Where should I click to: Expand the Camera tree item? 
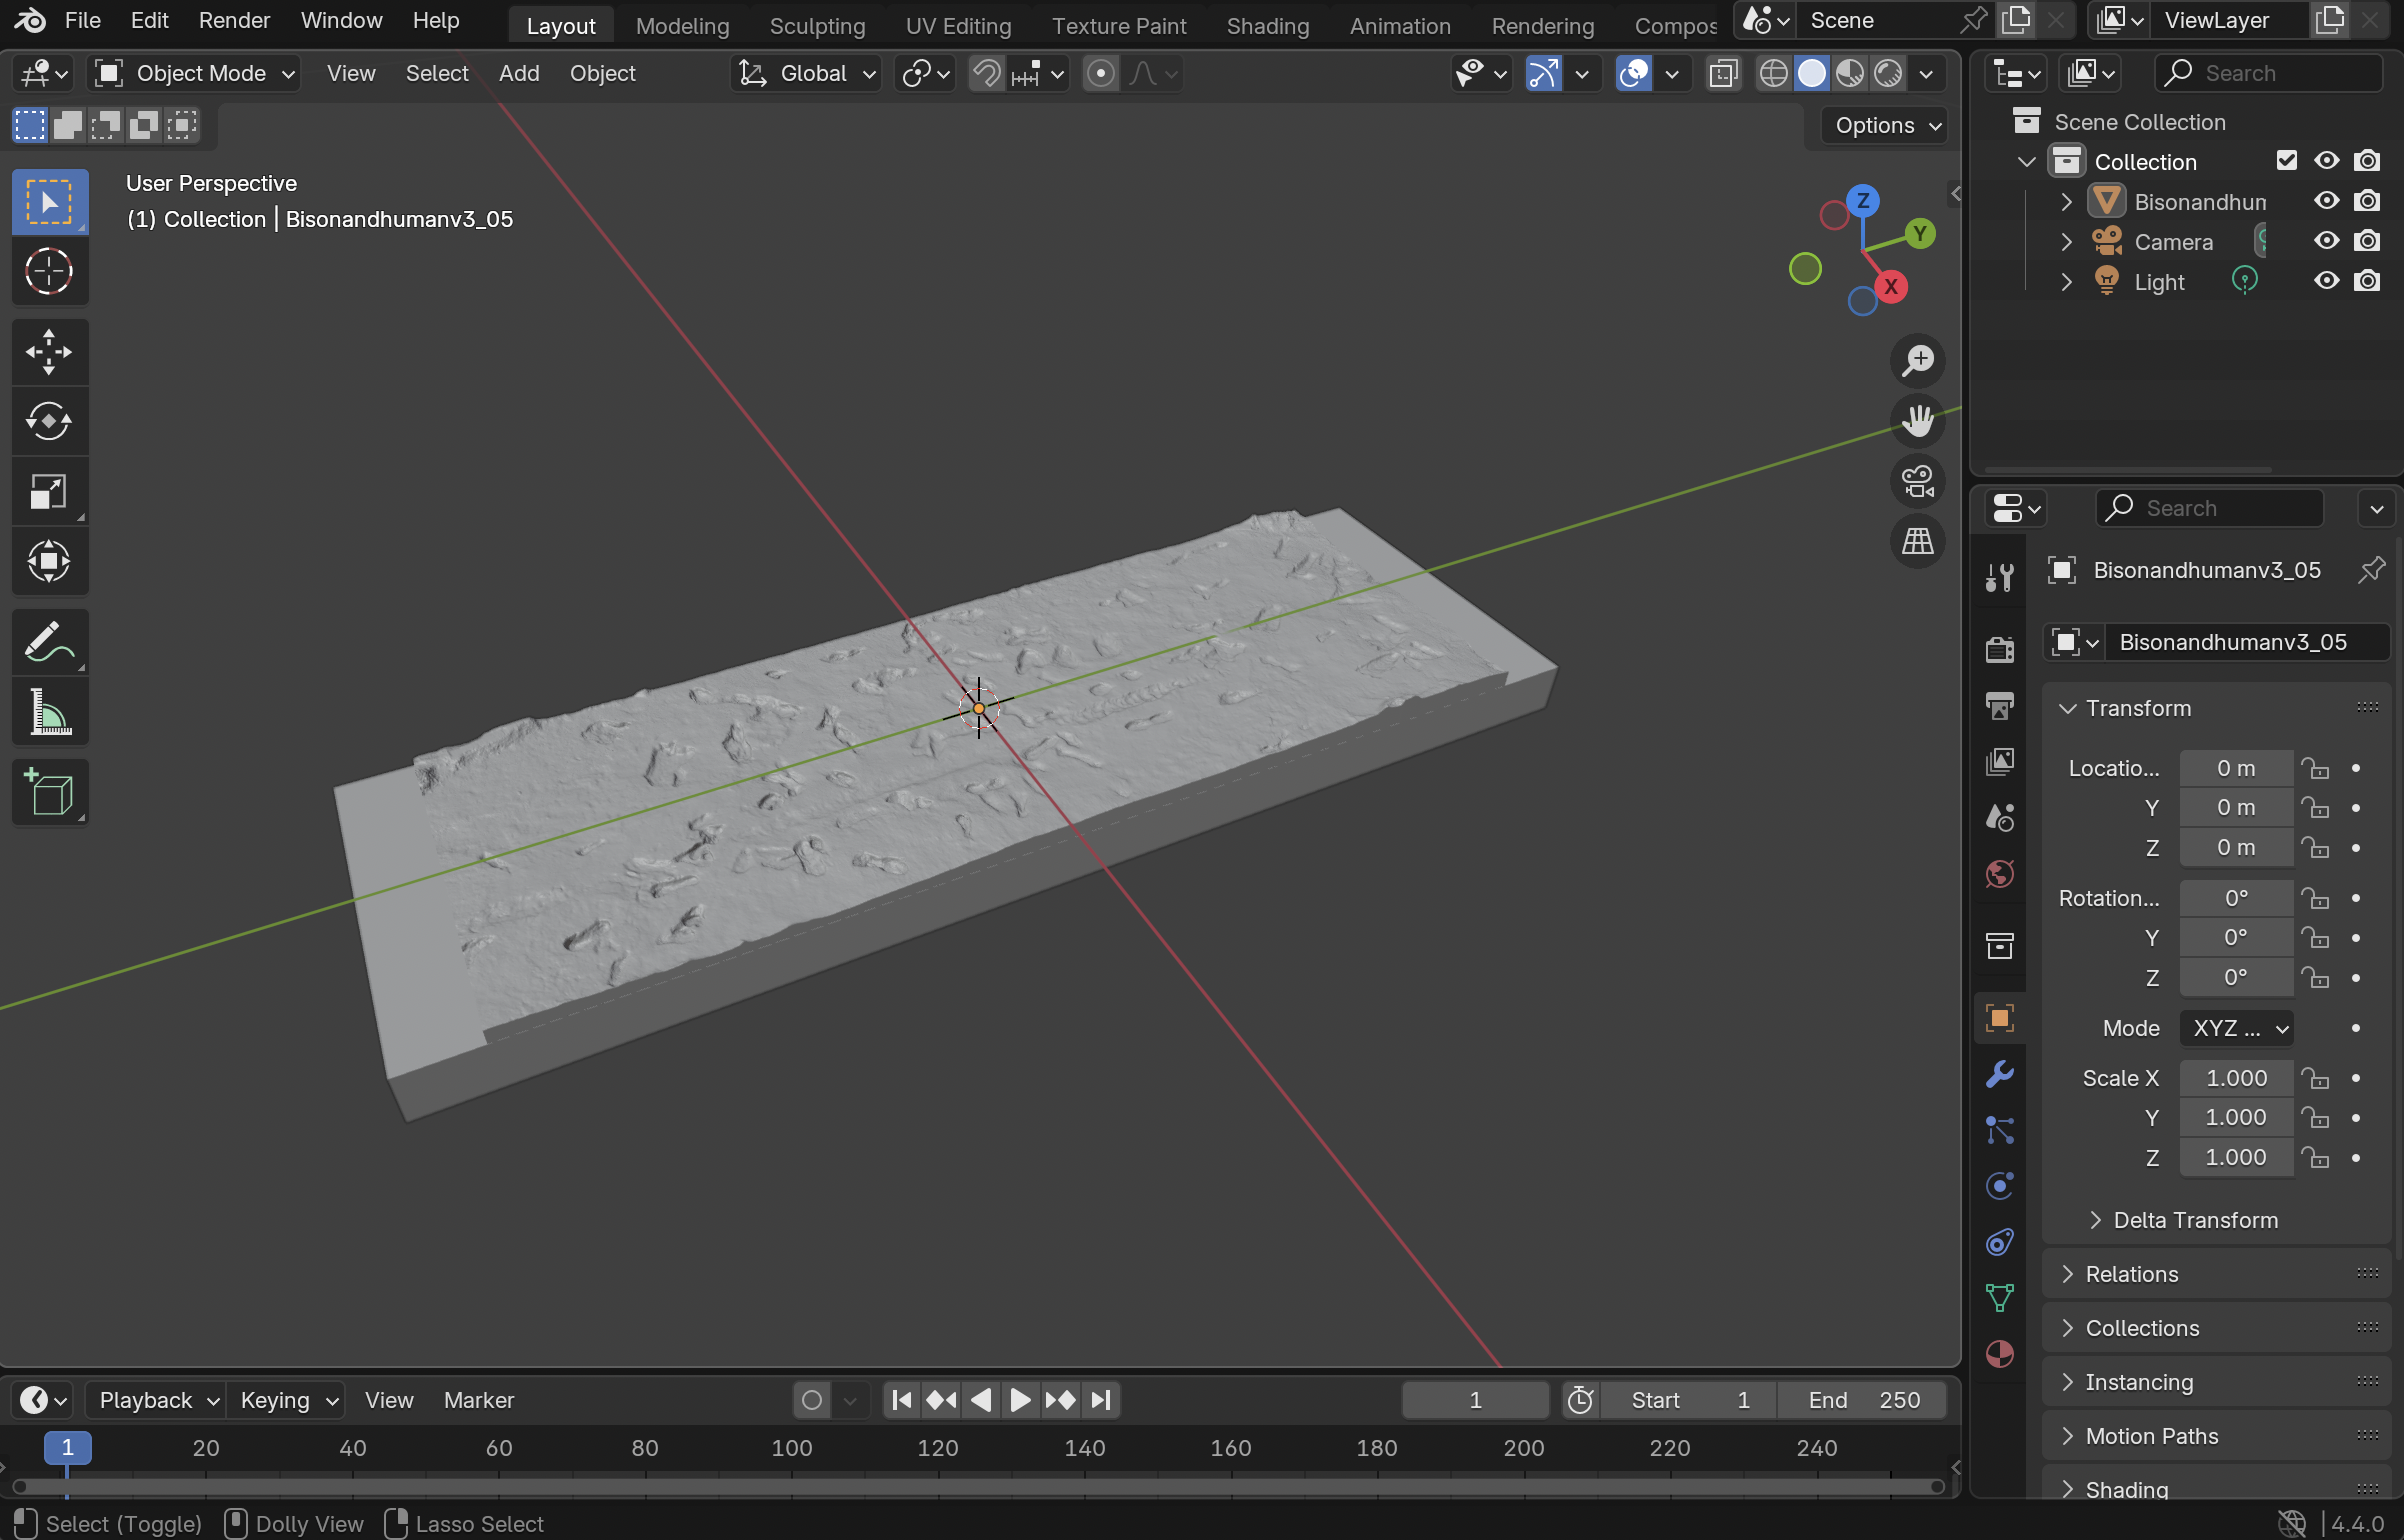point(2066,242)
